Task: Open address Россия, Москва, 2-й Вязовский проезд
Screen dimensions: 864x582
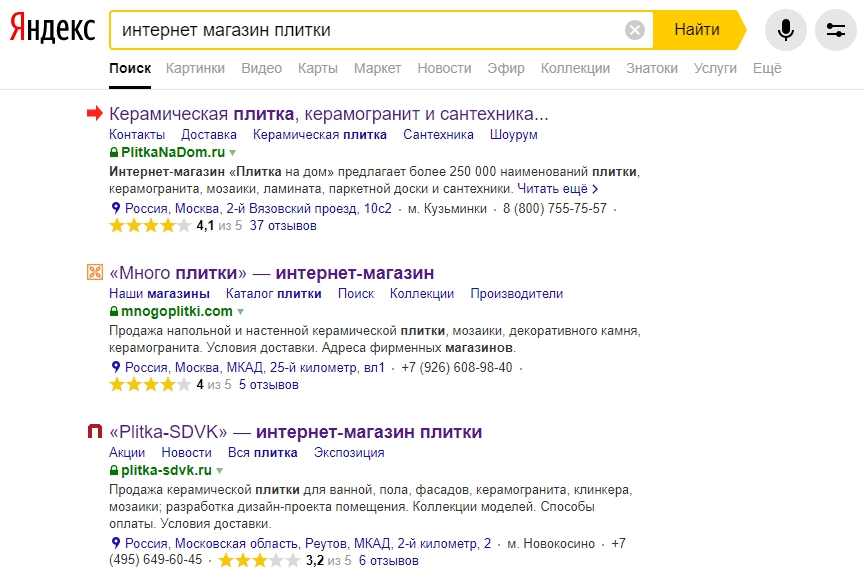Action: pos(258,208)
